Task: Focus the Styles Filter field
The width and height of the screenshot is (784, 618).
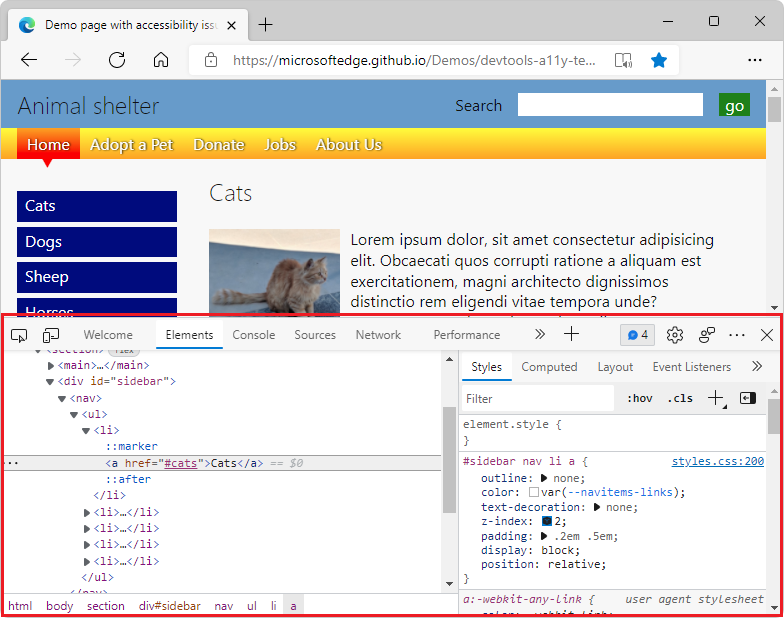Action: pos(538,398)
